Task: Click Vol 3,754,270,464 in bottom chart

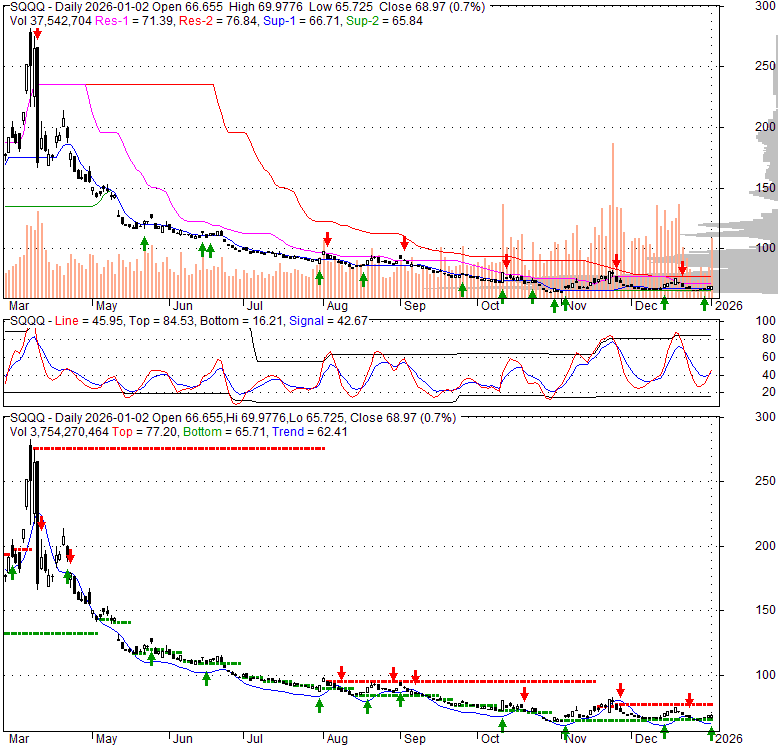Action: 59,432
